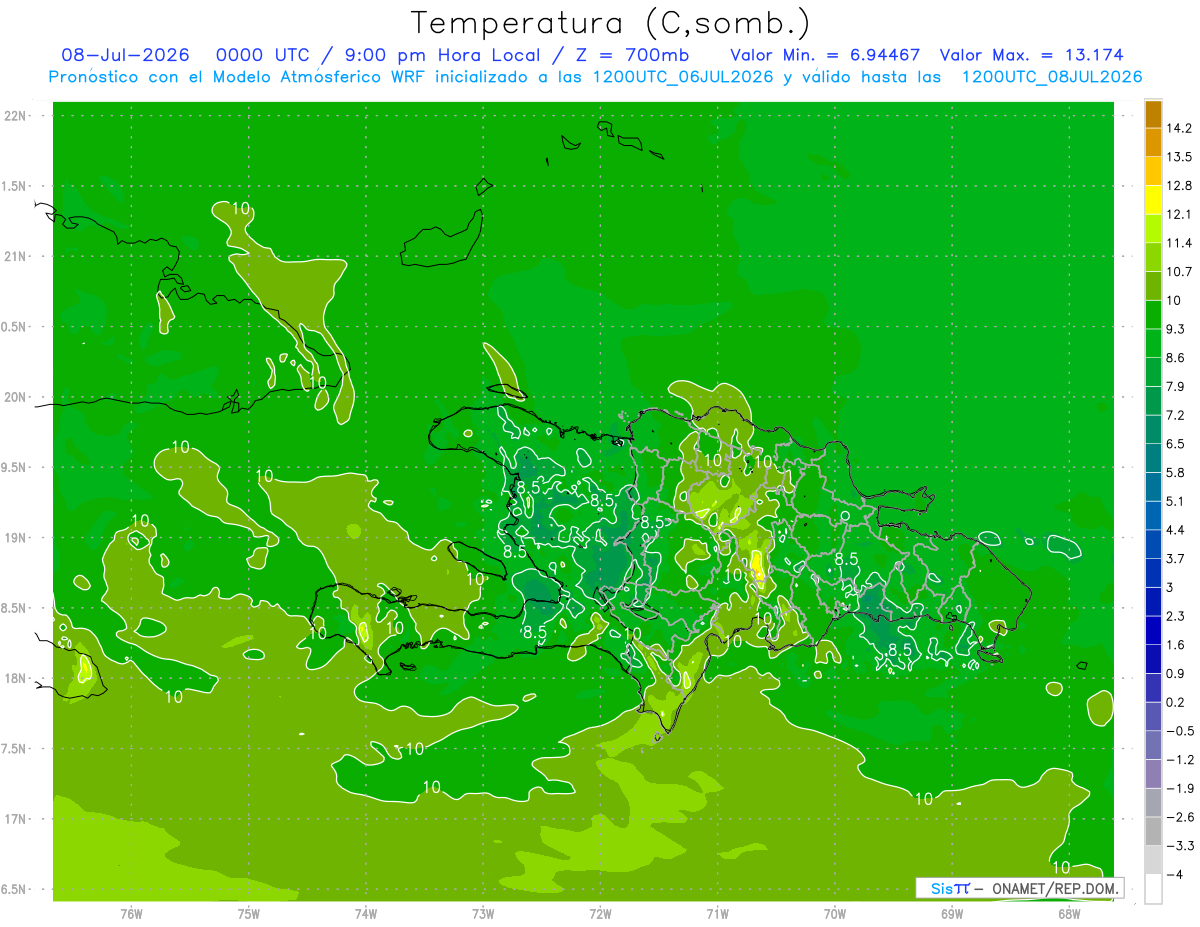Click the "10.7" color bar value

click(1180, 272)
